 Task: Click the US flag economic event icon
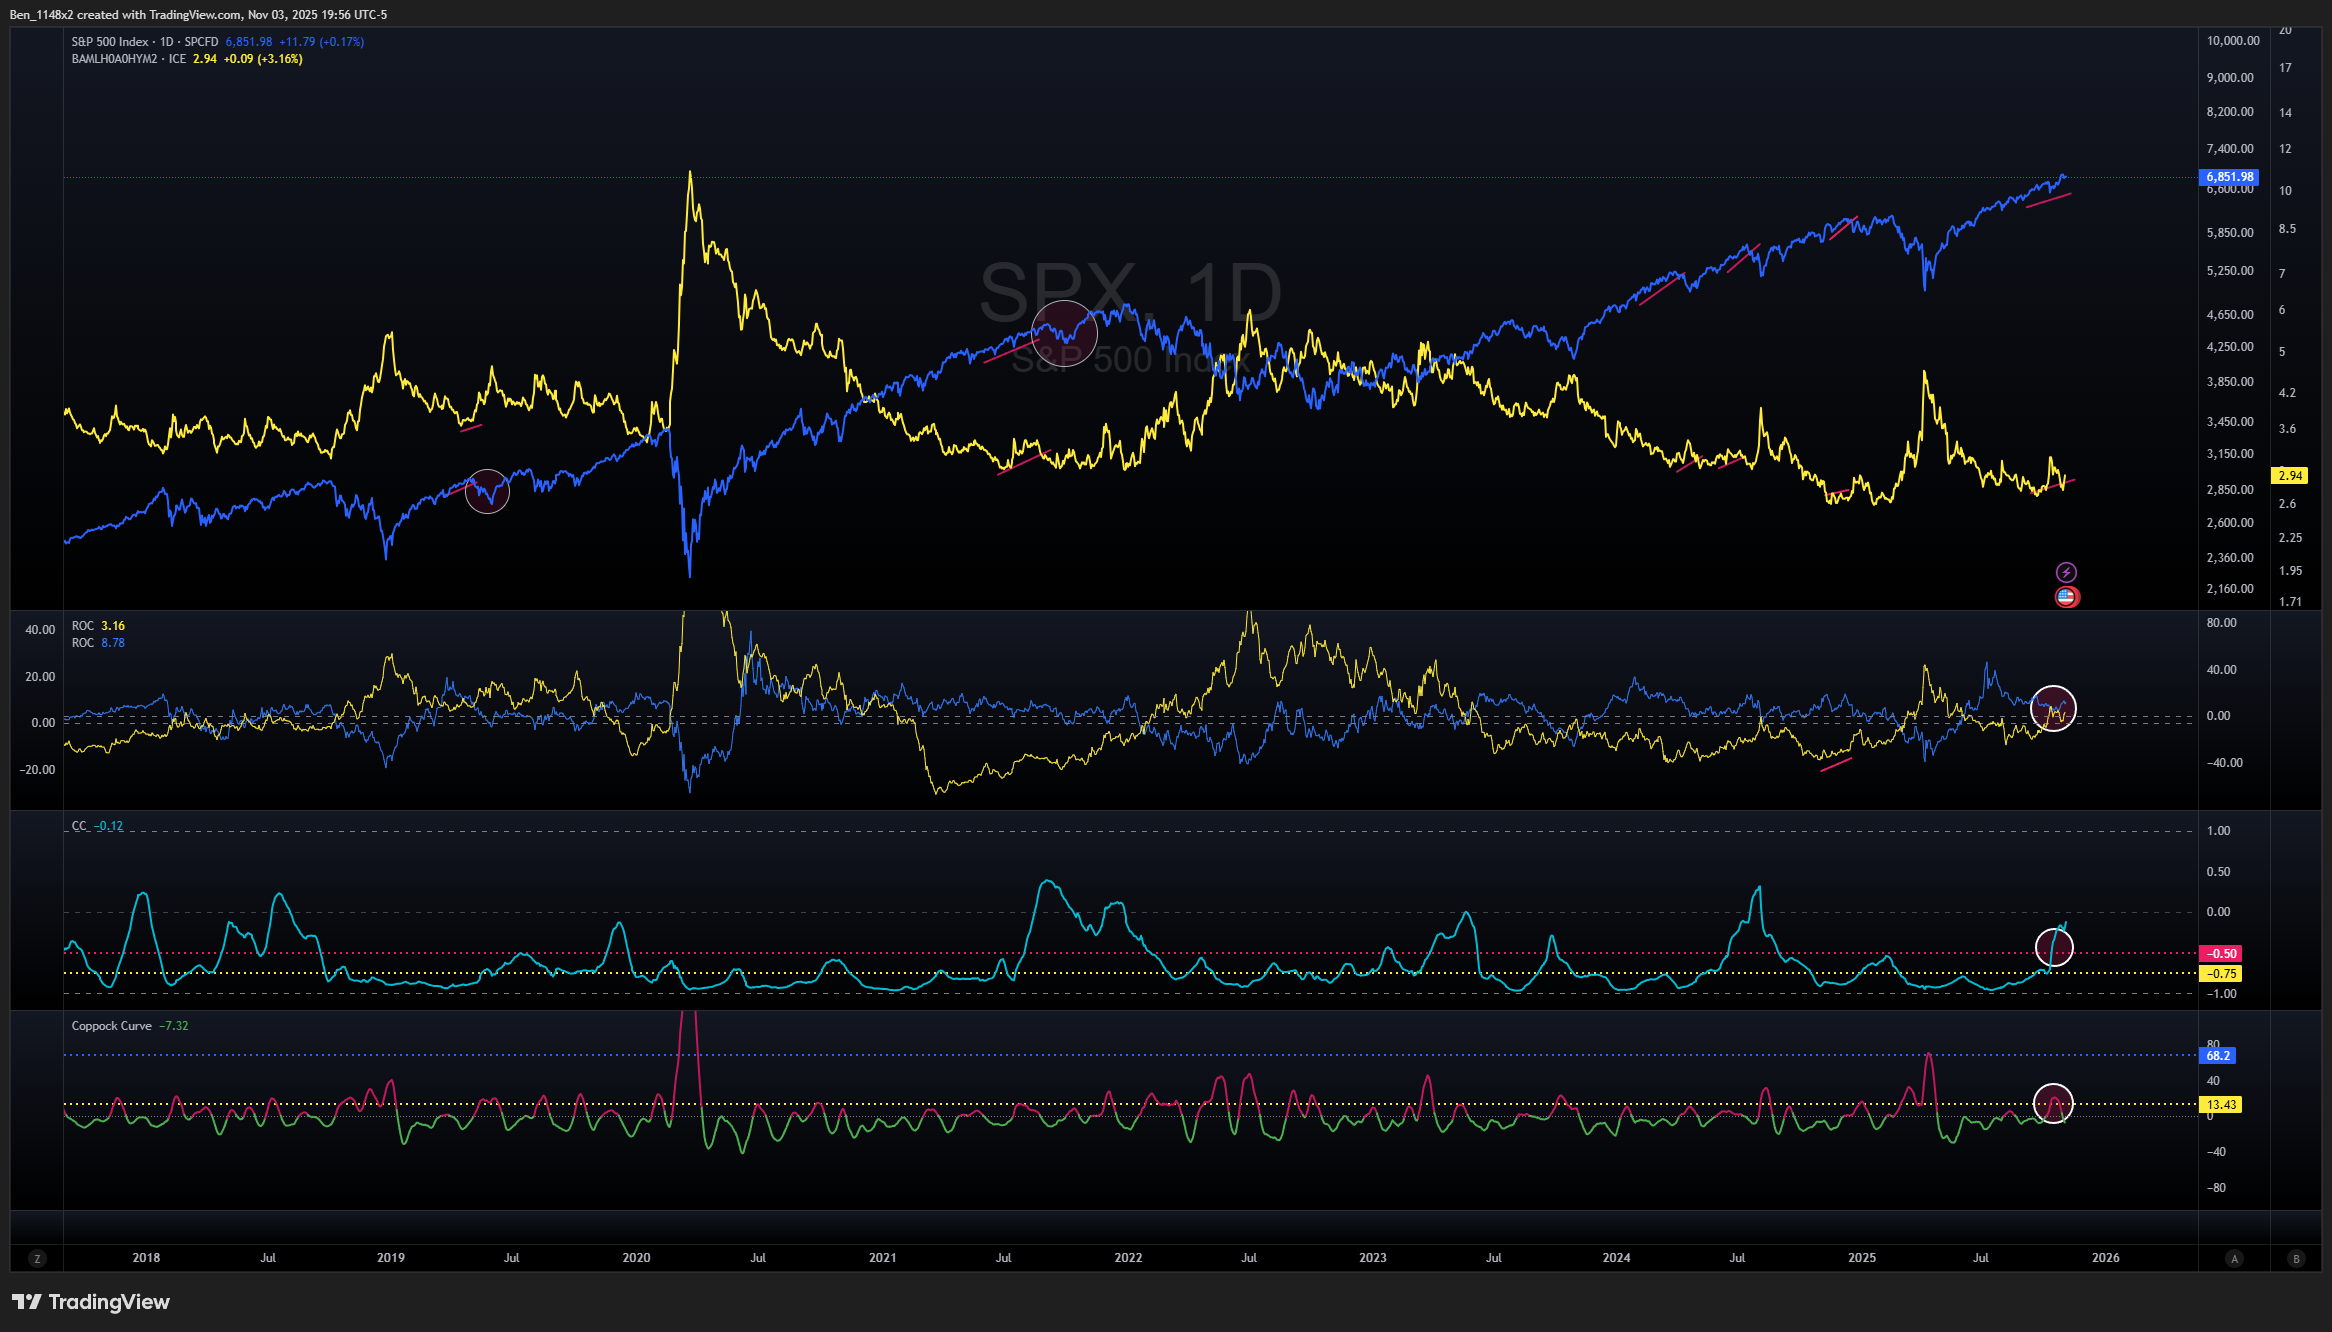click(2066, 597)
